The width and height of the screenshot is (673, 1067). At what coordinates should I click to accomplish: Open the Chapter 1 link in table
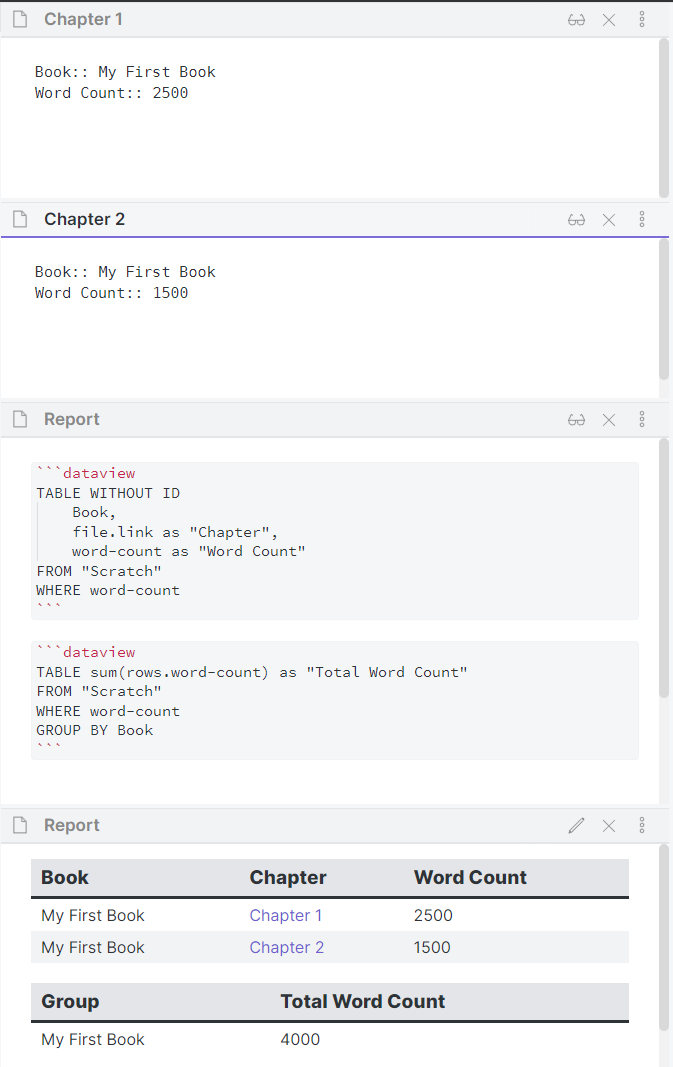click(x=286, y=916)
